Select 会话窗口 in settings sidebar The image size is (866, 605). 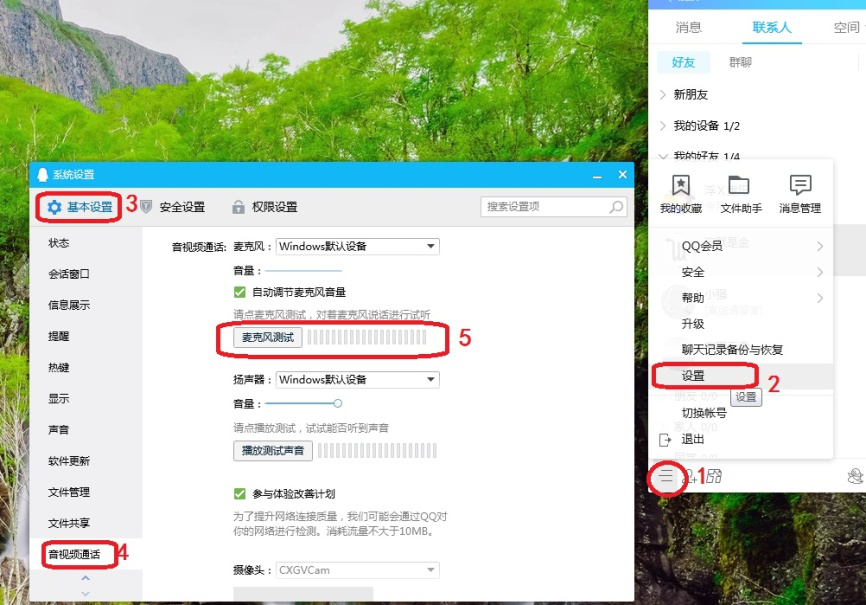(x=69, y=274)
